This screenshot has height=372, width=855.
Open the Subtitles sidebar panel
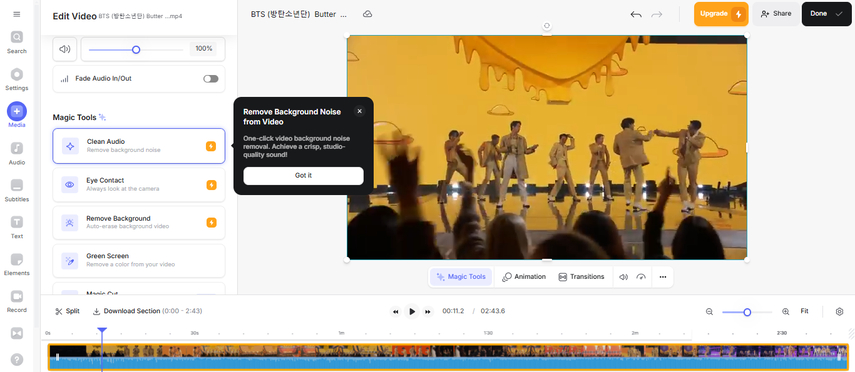(16, 190)
